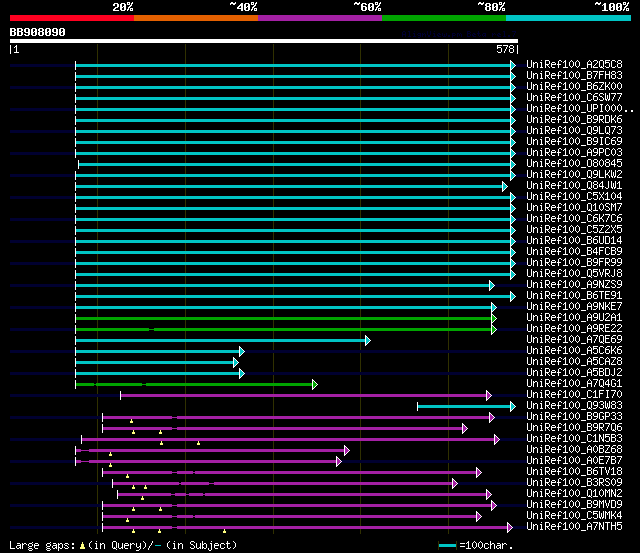Click the green arrowhead of the A7Q4G1 alignment
Image resolution: width=640 pixels, height=553 pixels.
point(315,384)
